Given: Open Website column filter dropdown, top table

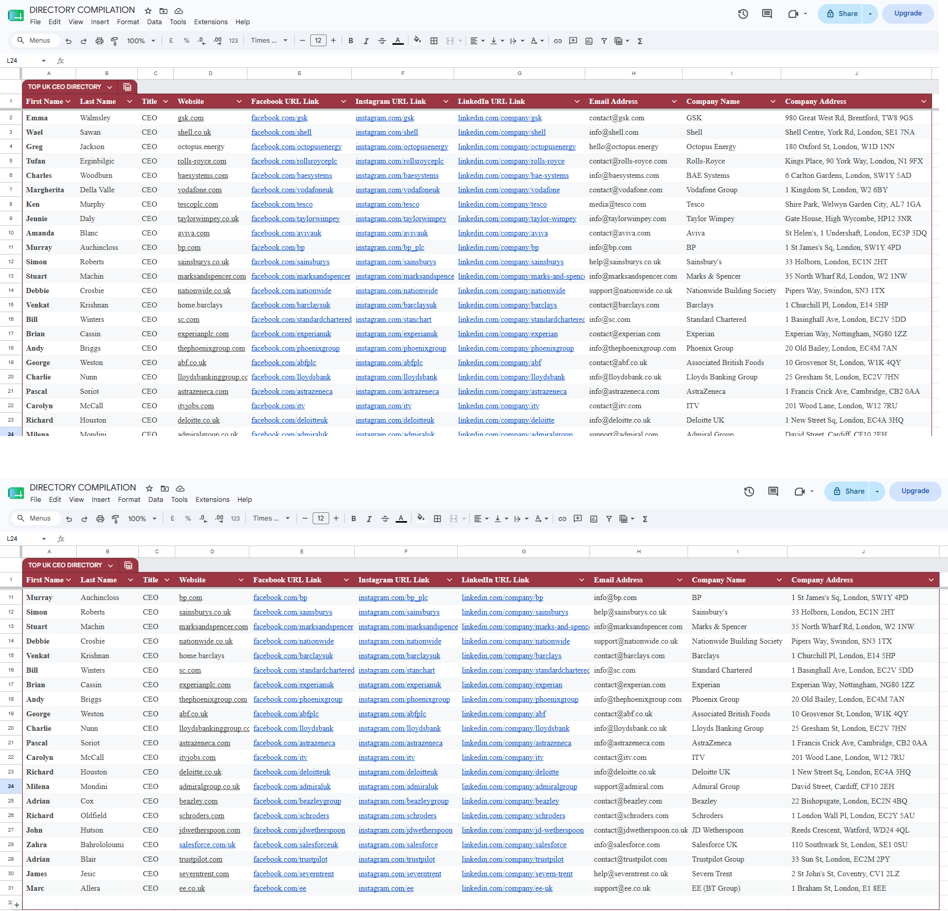Looking at the screenshot, I should [239, 102].
